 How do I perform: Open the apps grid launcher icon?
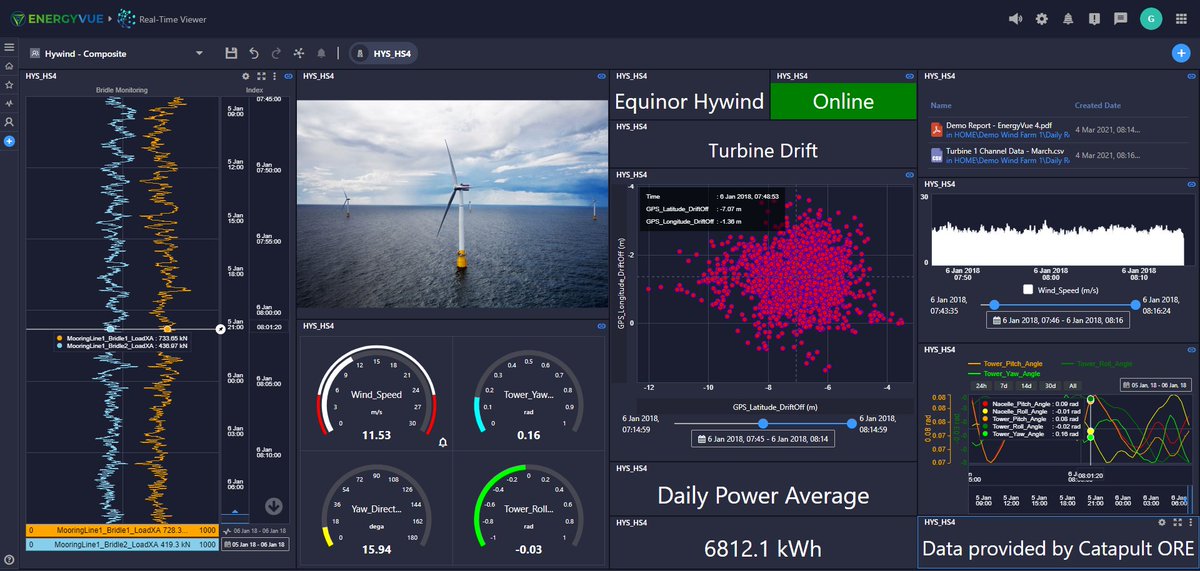(x=1181, y=18)
